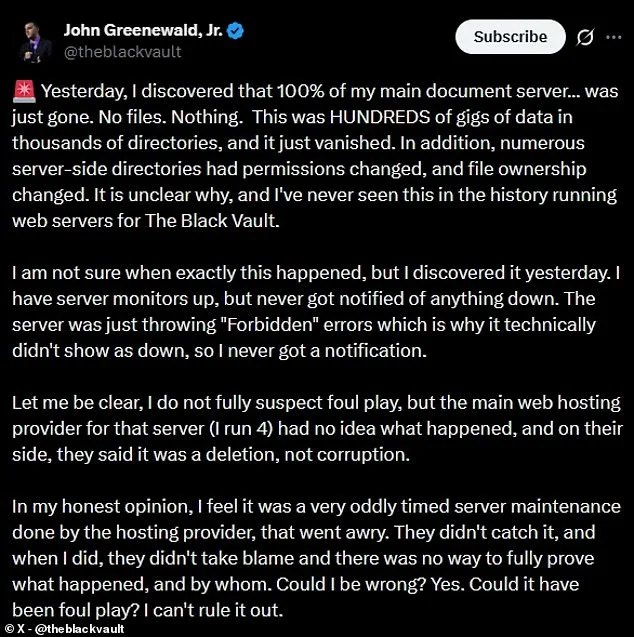634x637 pixels.
Task: Click the blue verified checkmark badge
Action: (235, 32)
